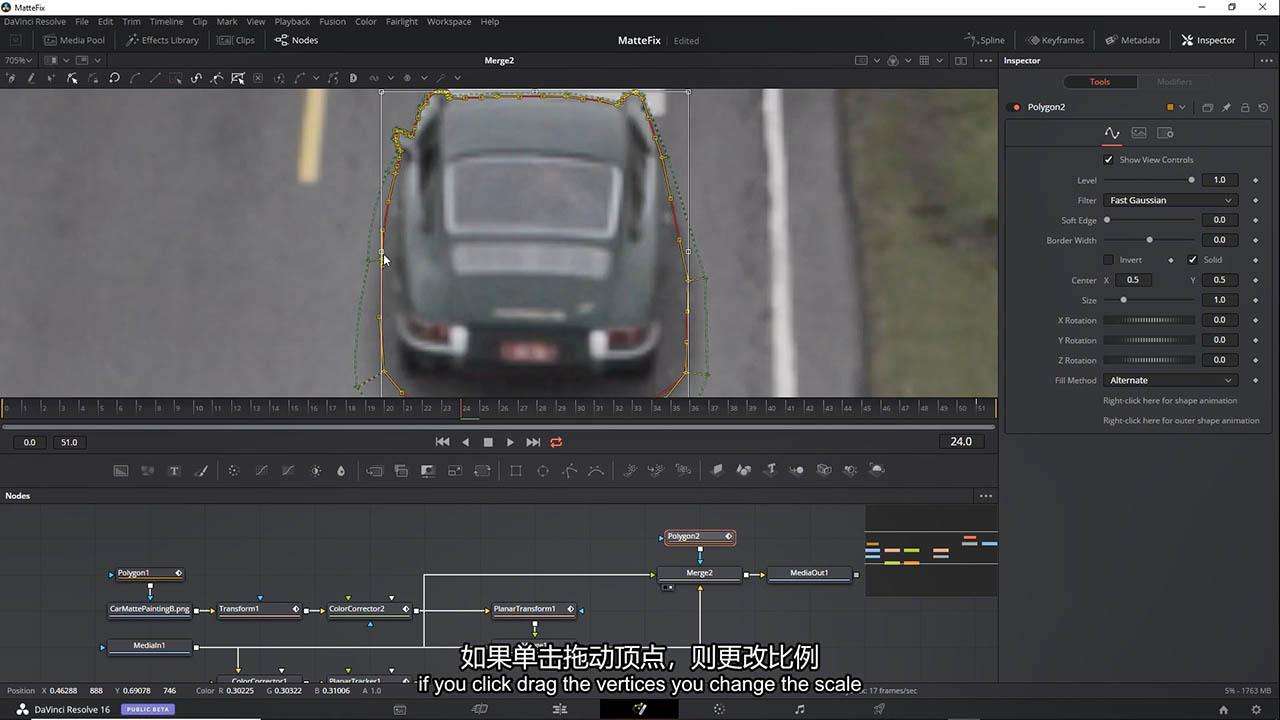Add Brightness Contrast tool from toolbar

[316, 471]
